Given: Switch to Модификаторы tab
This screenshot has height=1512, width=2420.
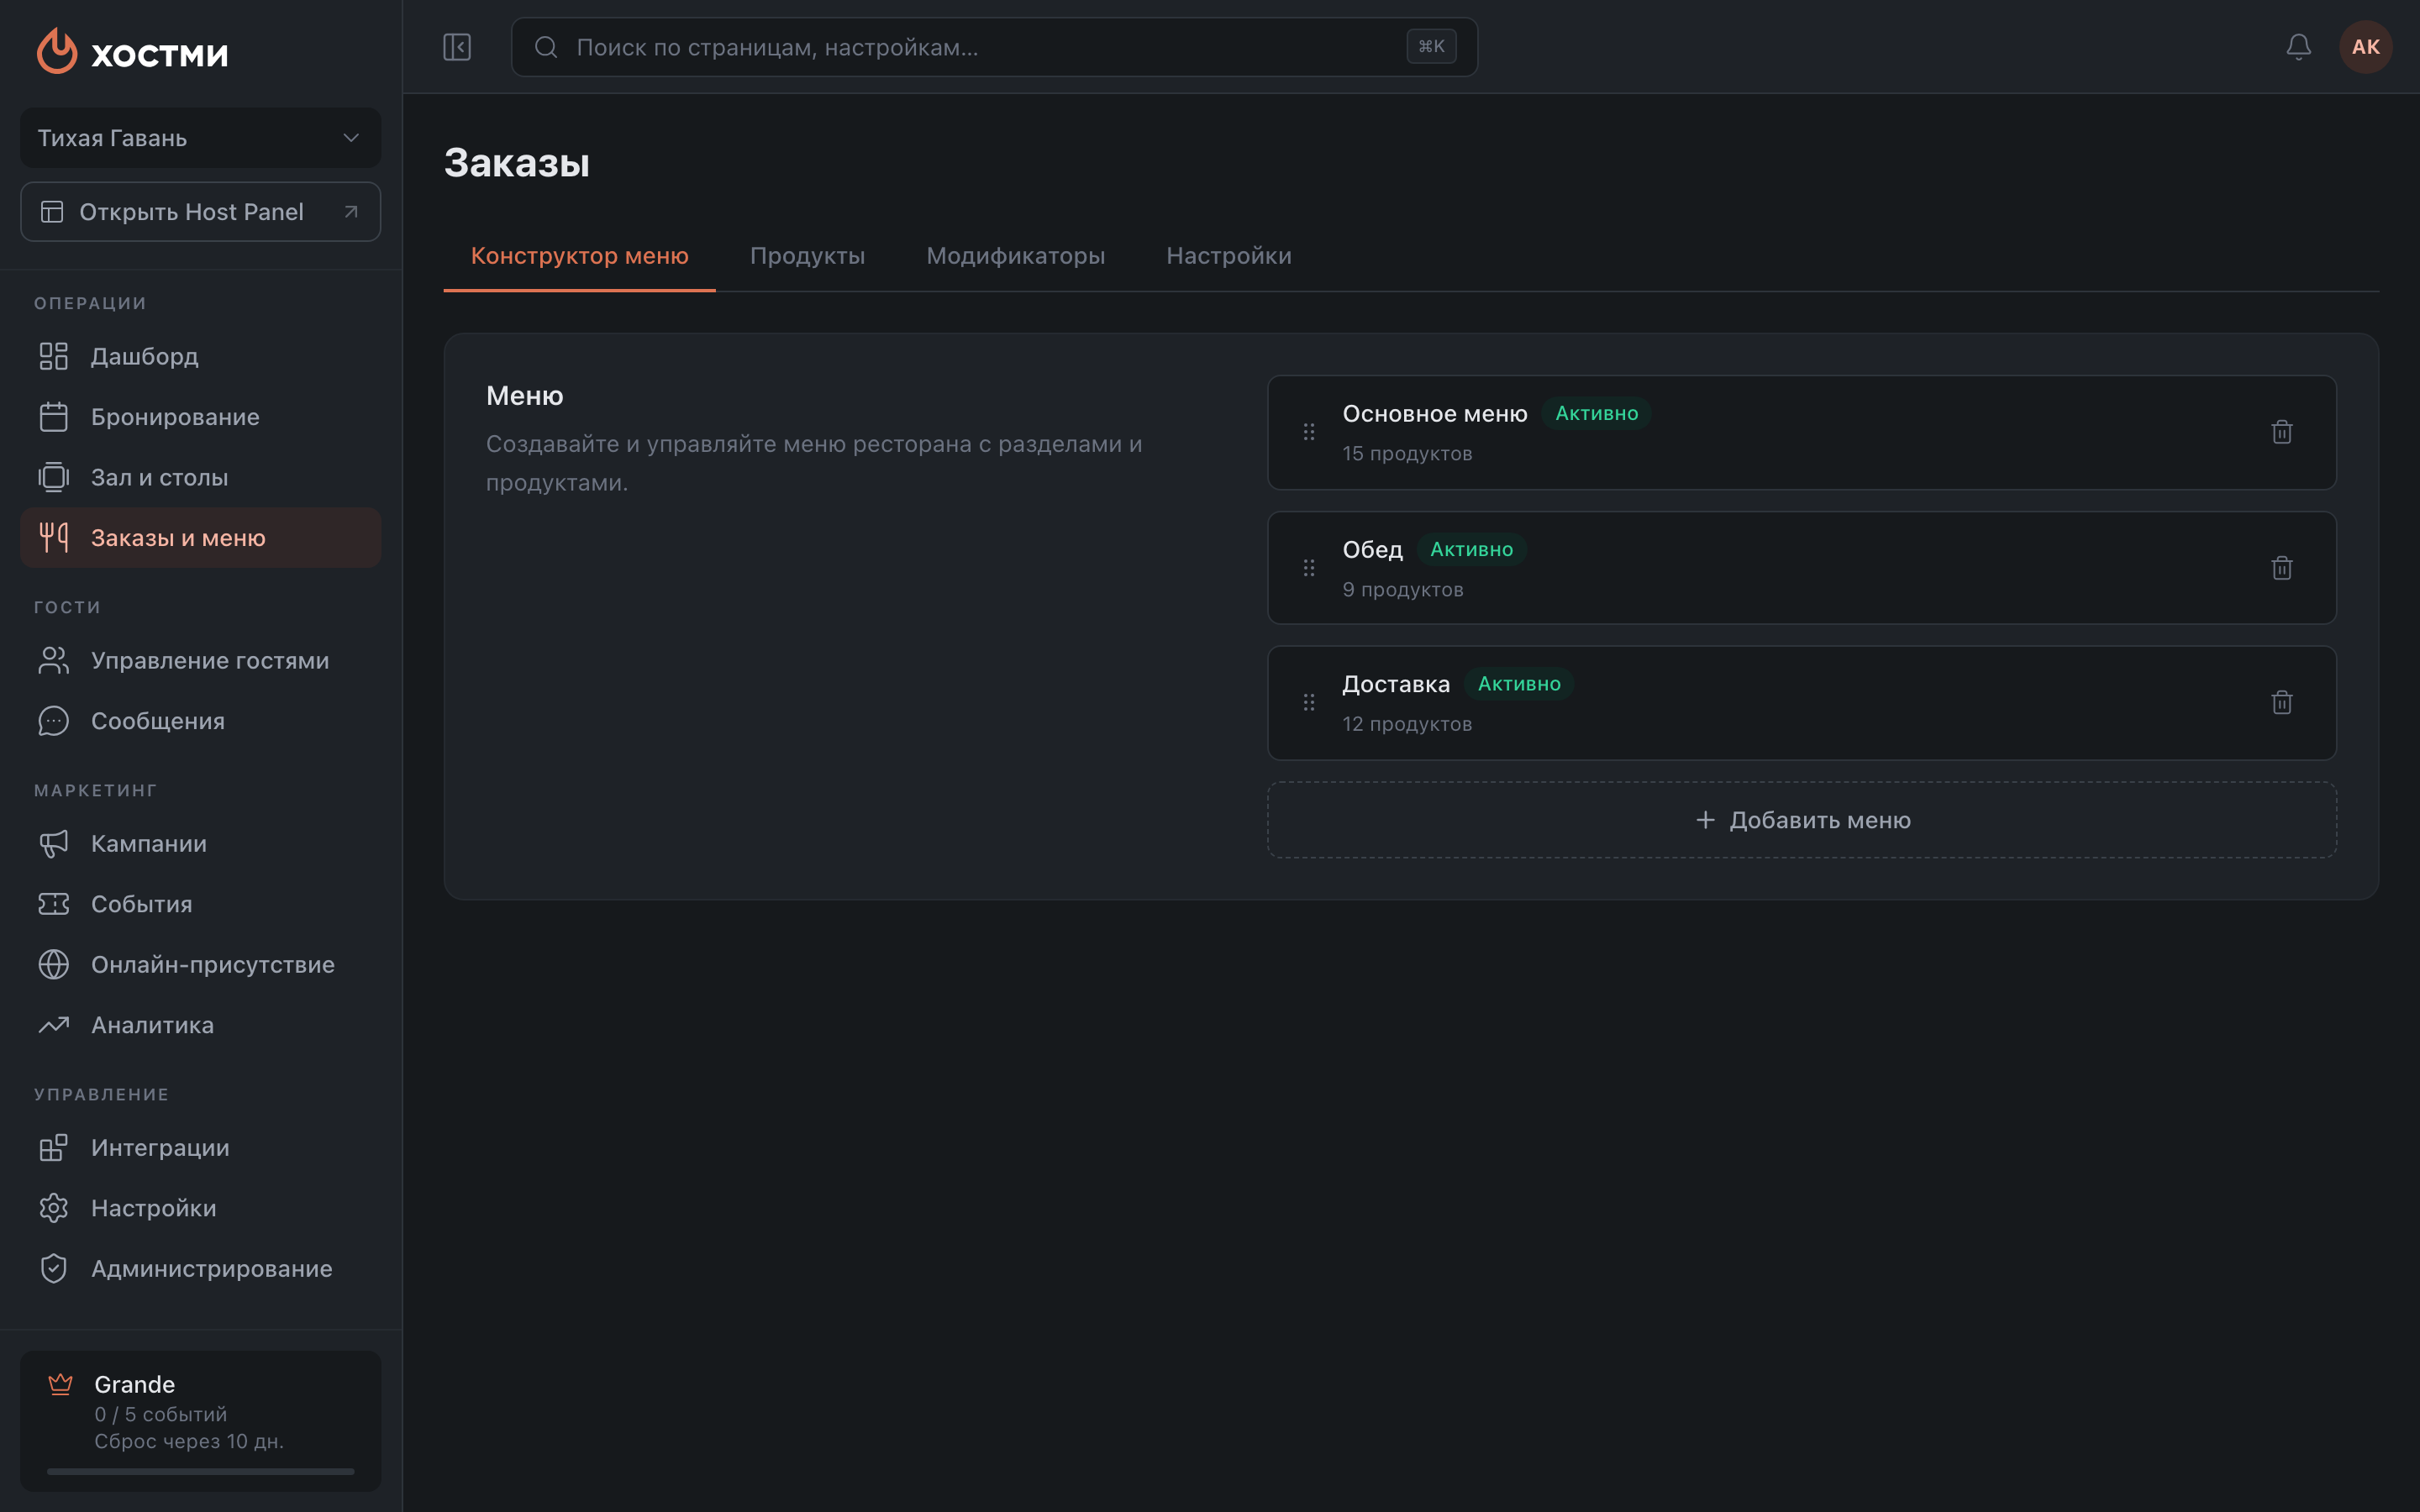Looking at the screenshot, I should pyautogui.click(x=1015, y=256).
